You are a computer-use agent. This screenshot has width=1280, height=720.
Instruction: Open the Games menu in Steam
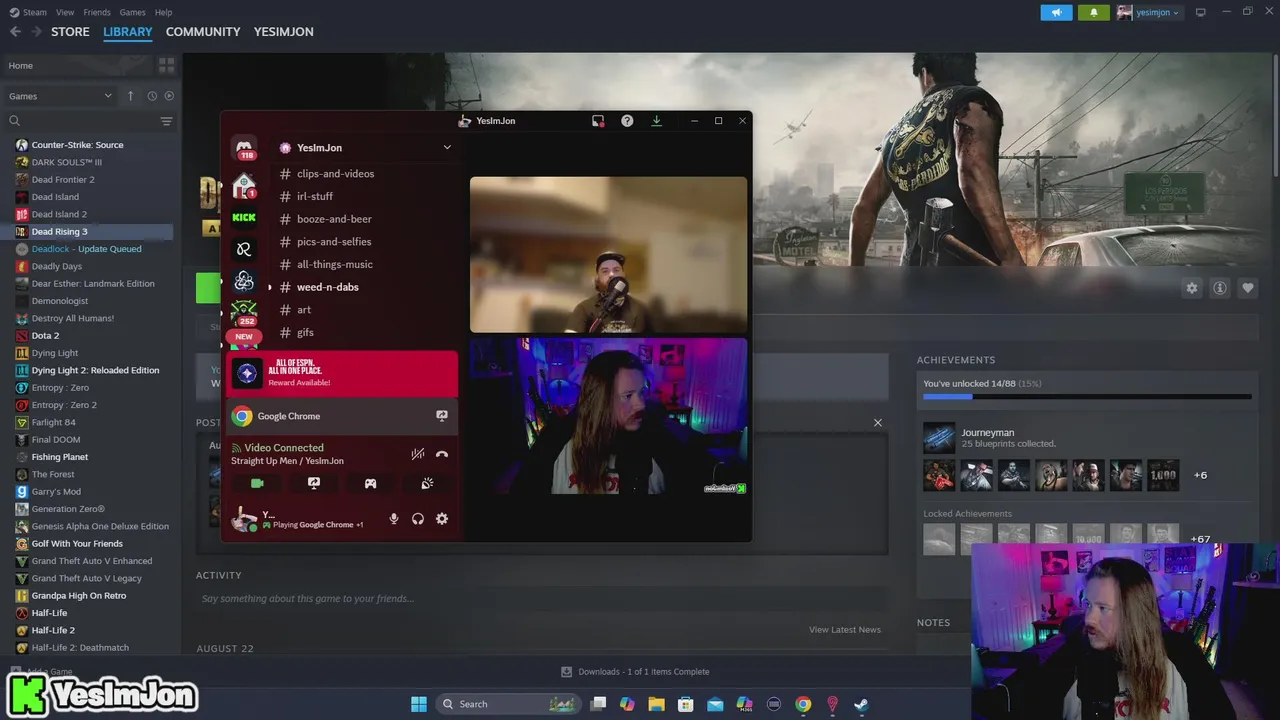point(132,12)
